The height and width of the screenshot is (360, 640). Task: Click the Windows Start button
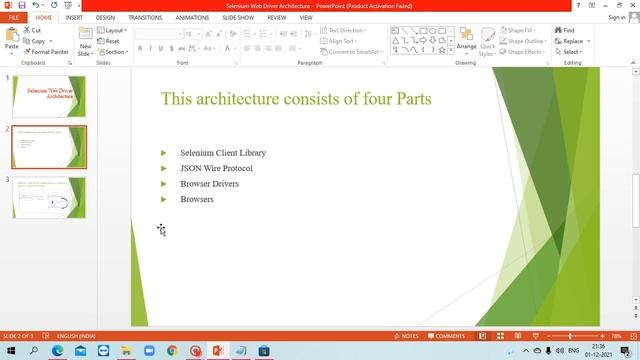click(11, 351)
